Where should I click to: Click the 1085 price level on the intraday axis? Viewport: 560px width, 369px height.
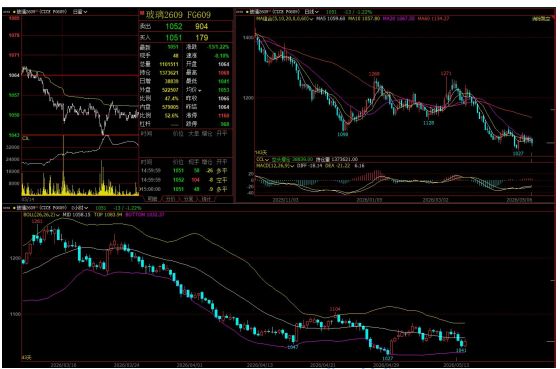pyautogui.click(x=14, y=18)
